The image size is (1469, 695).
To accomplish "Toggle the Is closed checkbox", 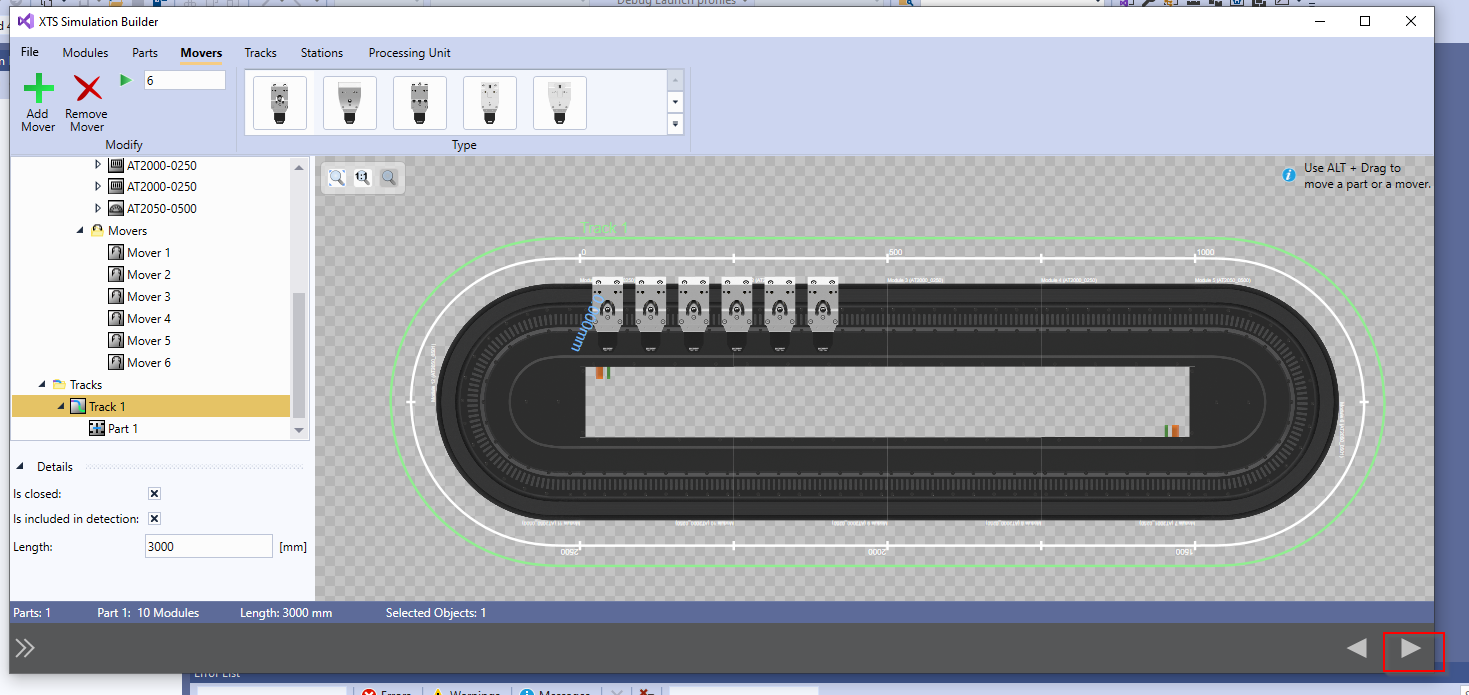I will (154, 494).
